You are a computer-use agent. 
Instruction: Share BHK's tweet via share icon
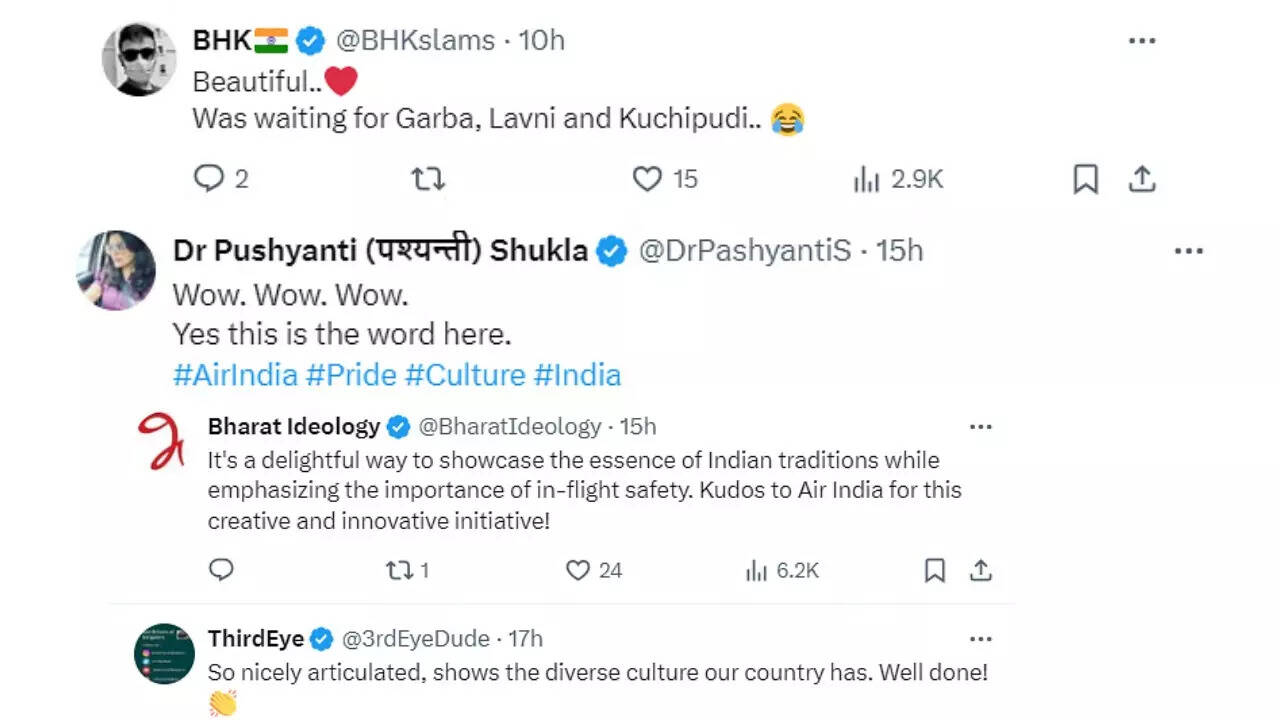1142,179
